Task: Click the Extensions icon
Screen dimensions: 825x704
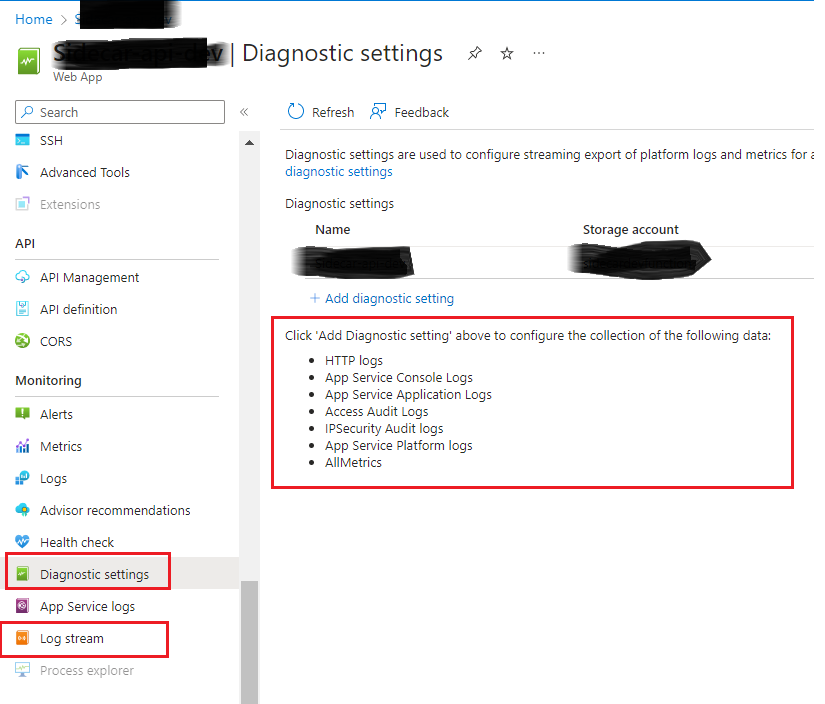Action: [23, 204]
